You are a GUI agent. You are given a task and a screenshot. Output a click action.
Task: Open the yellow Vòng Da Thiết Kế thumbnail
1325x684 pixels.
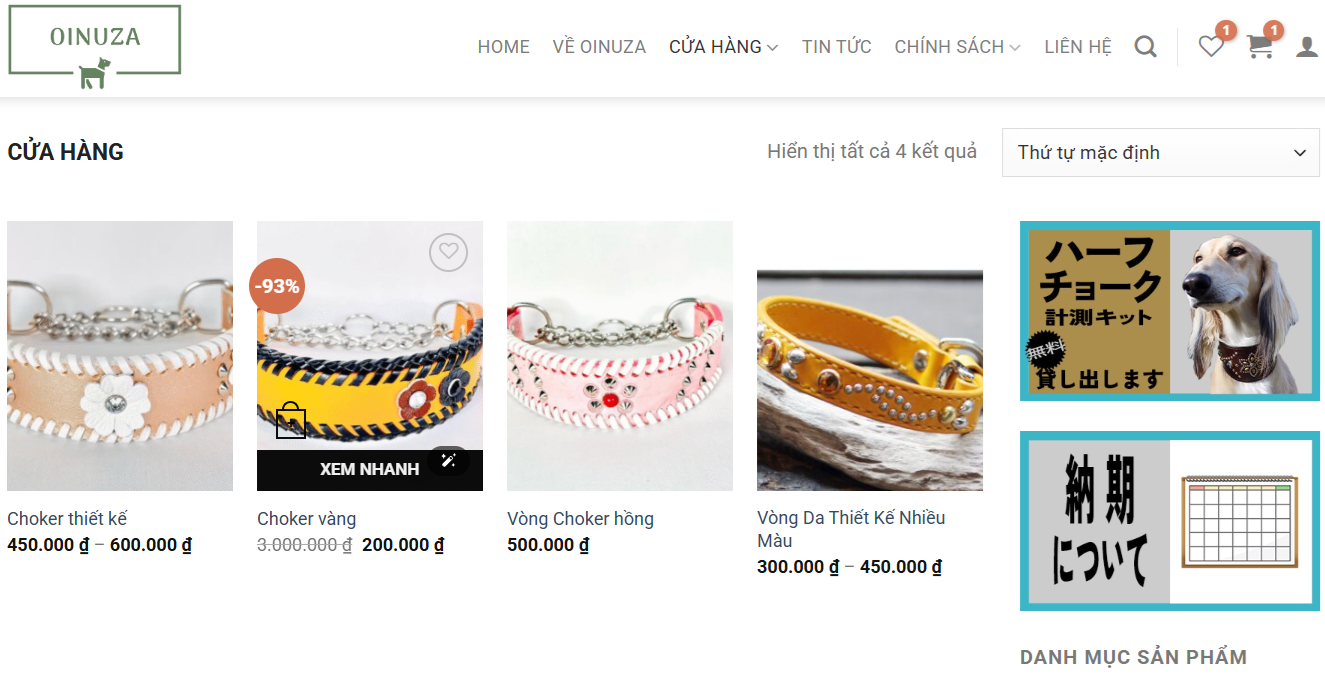[x=870, y=380]
